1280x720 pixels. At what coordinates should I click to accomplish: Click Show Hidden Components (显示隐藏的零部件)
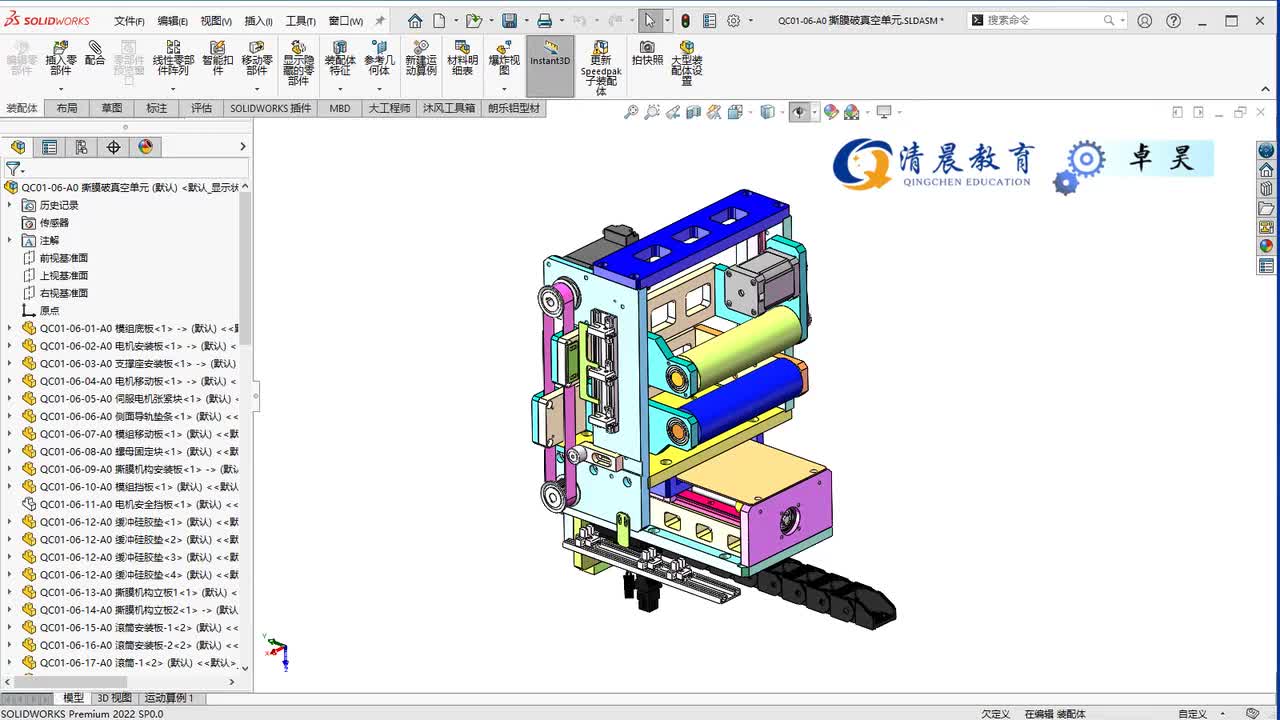298,63
